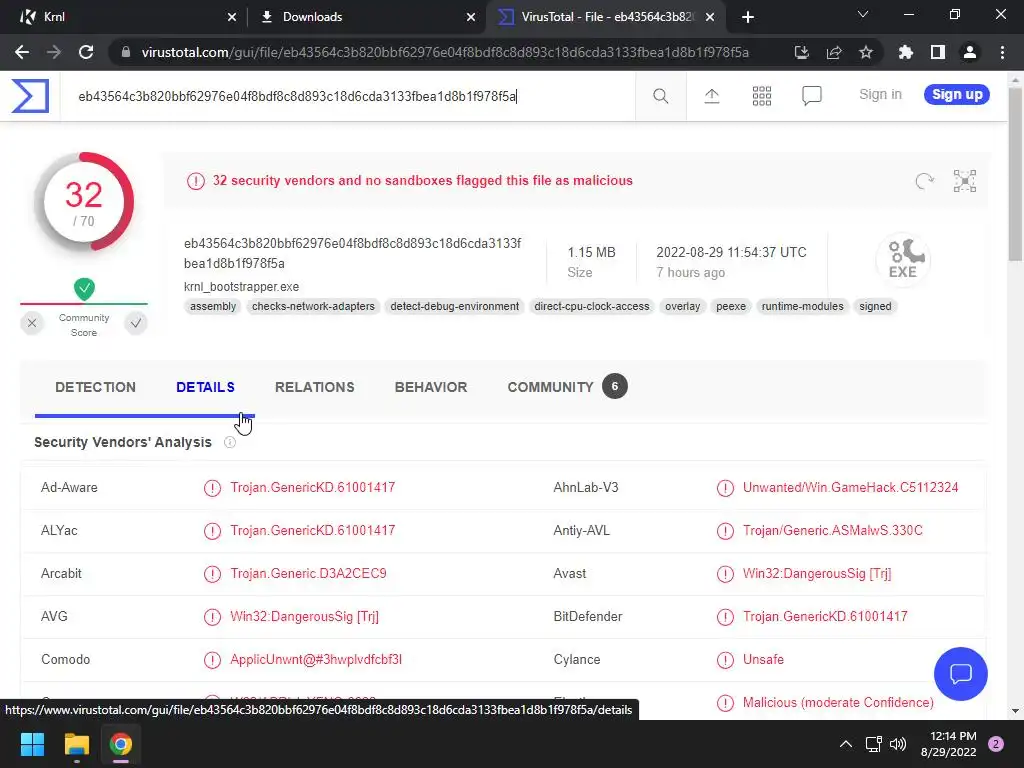Click the reanalyze refresh icon
This screenshot has width=1024, height=768.
924,181
